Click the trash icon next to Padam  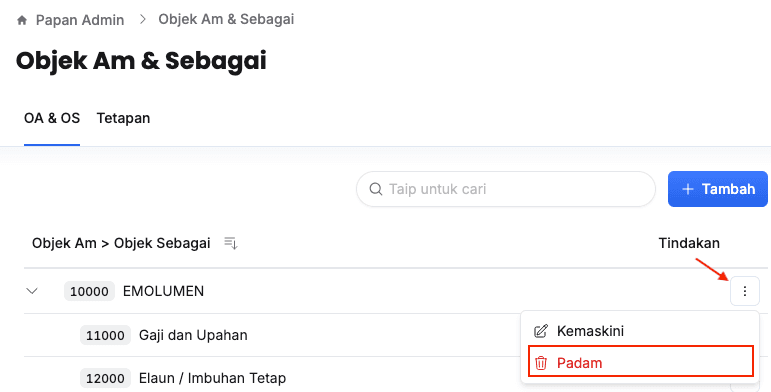tap(541, 363)
